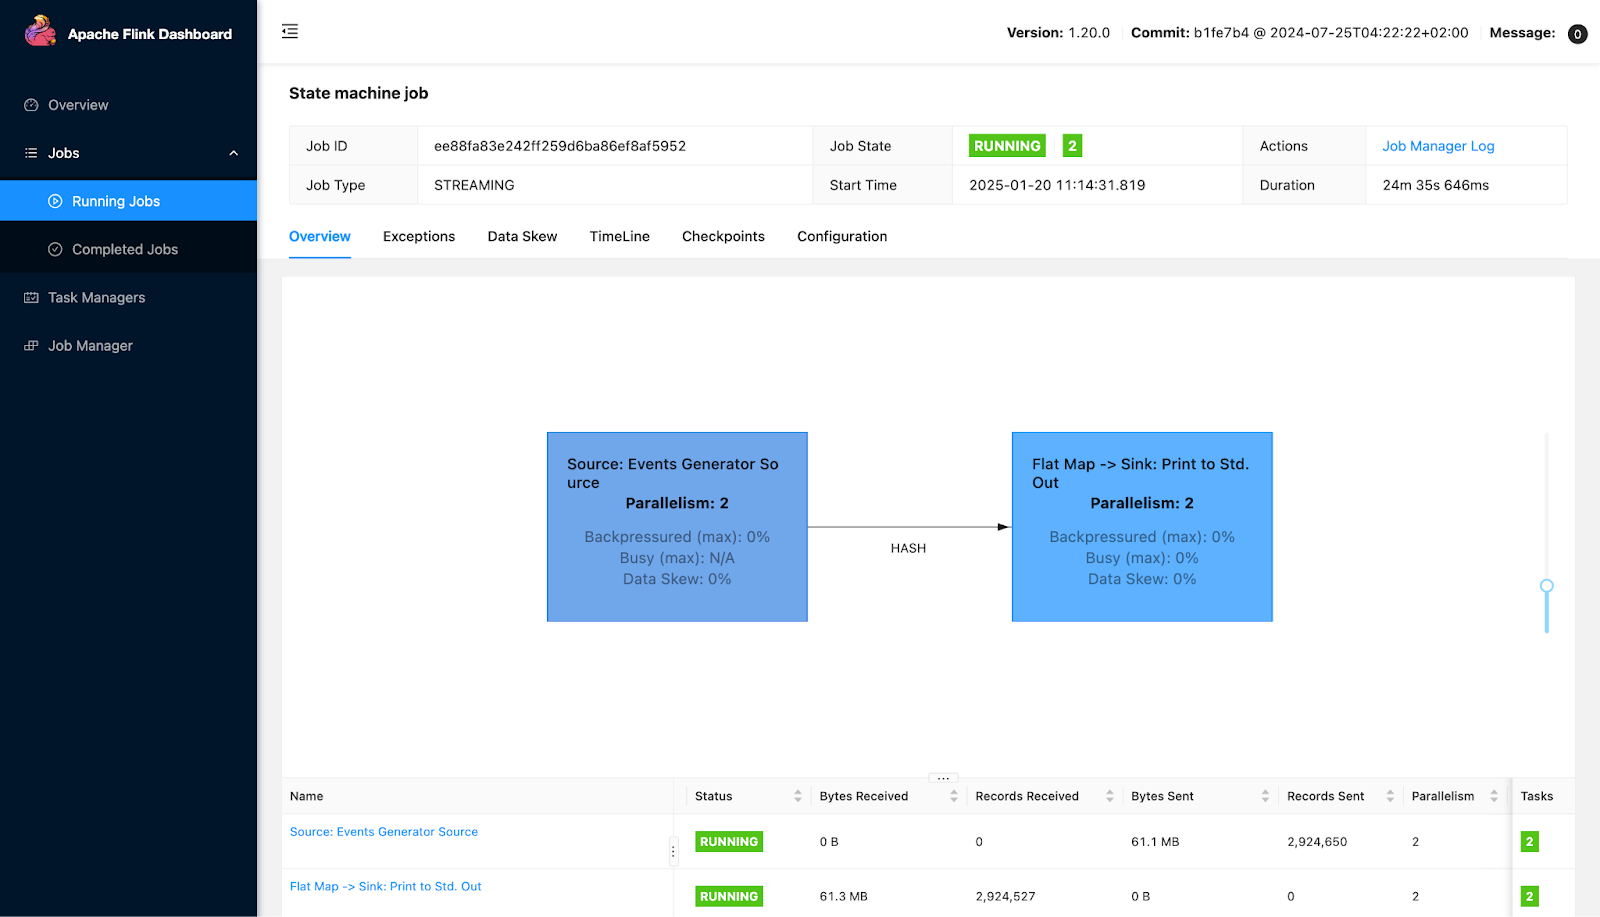1600x917 pixels.
Task: Click the message count badge
Action: point(1577,34)
